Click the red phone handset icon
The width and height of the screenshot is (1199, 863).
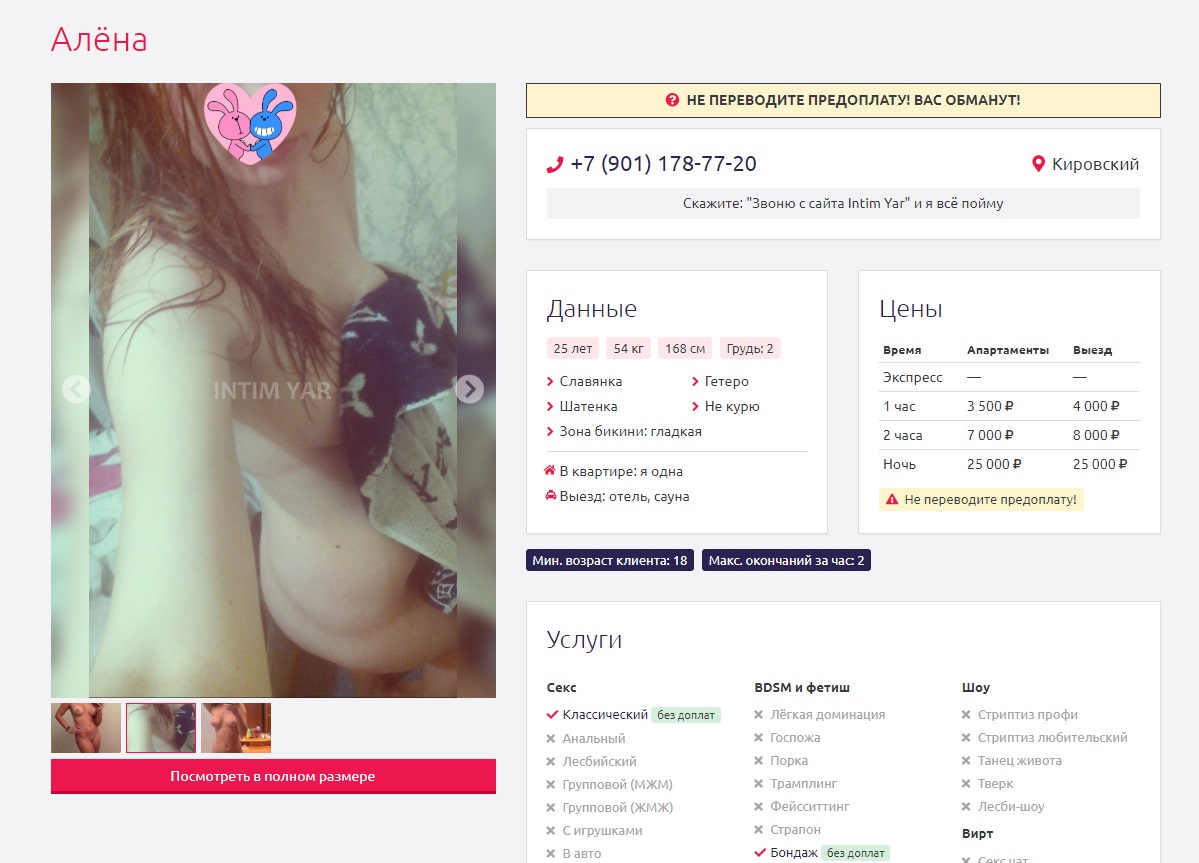coord(555,165)
